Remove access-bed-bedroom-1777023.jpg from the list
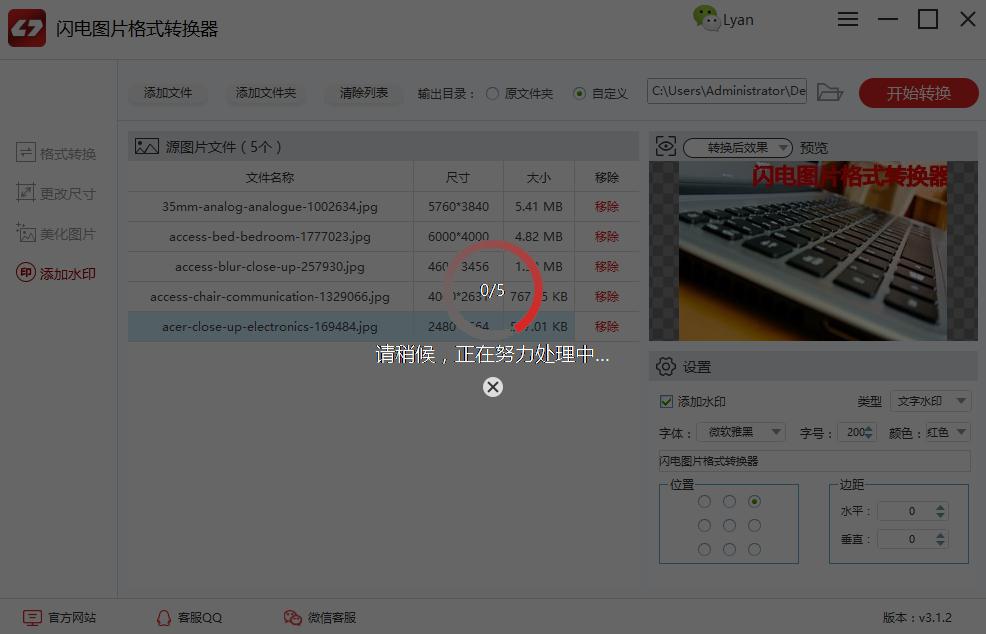 click(x=607, y=236)
